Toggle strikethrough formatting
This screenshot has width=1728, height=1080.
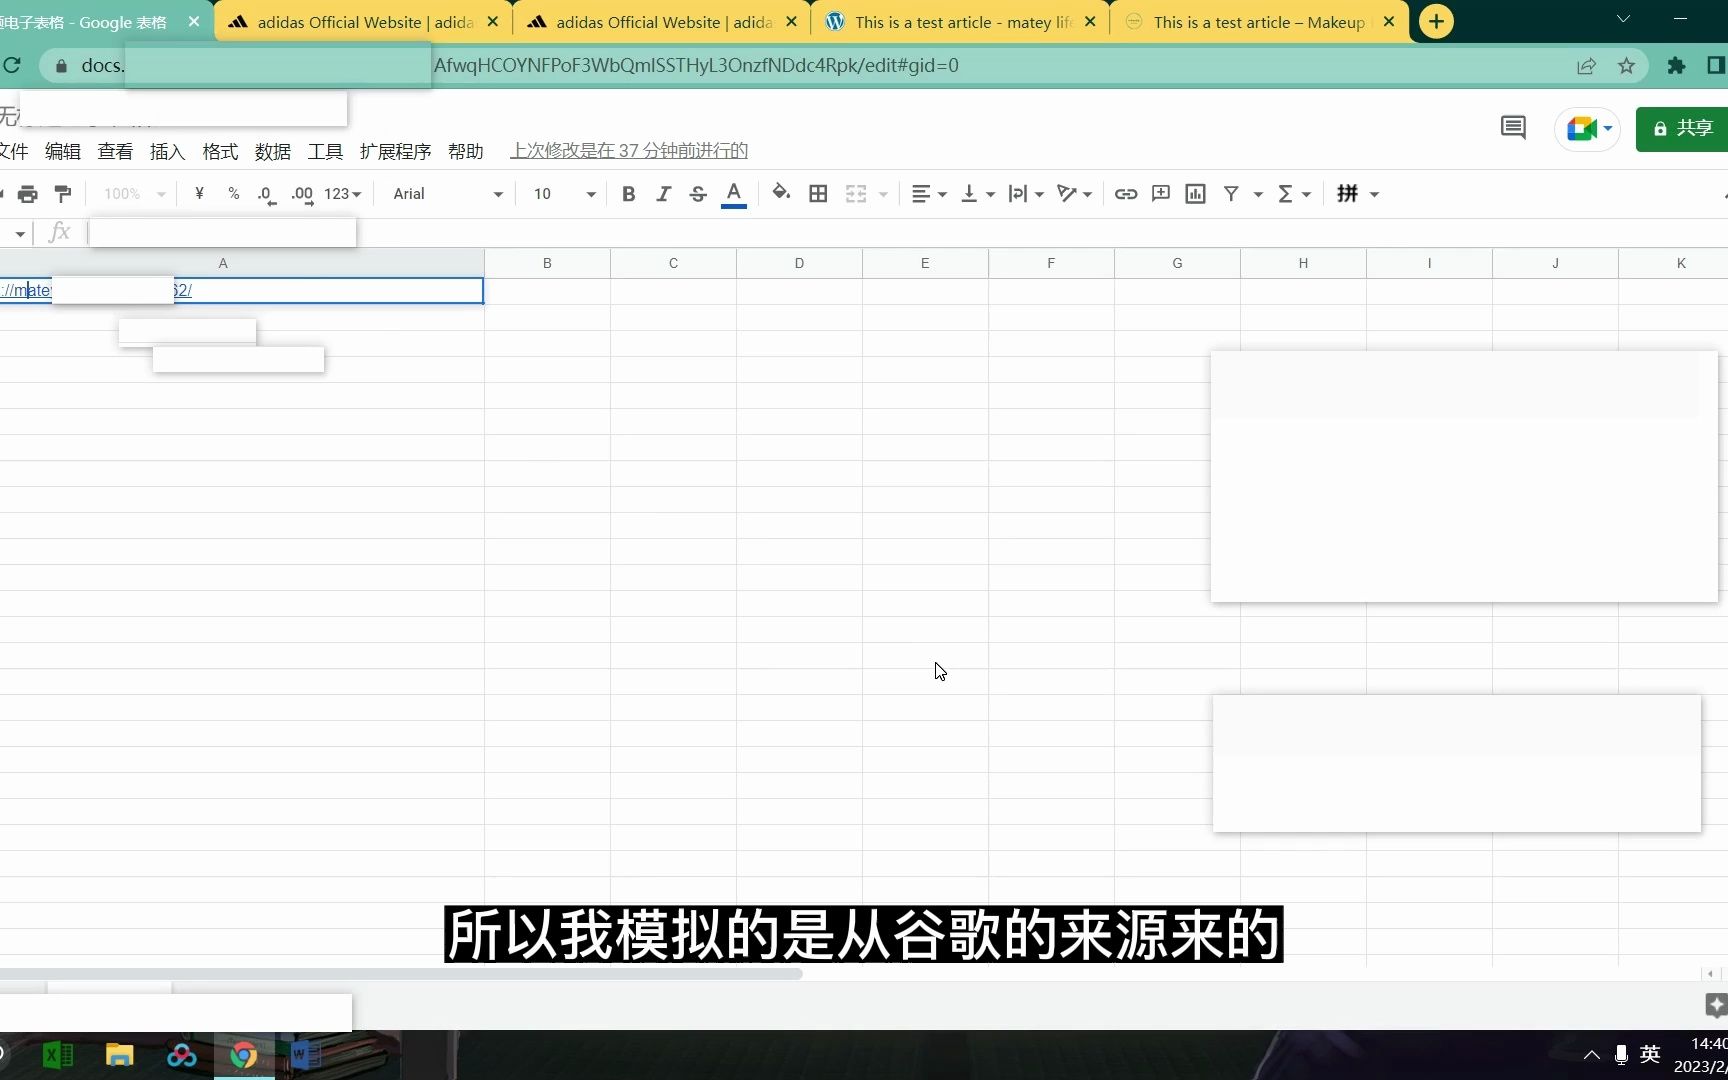click(x=698, y=194)
